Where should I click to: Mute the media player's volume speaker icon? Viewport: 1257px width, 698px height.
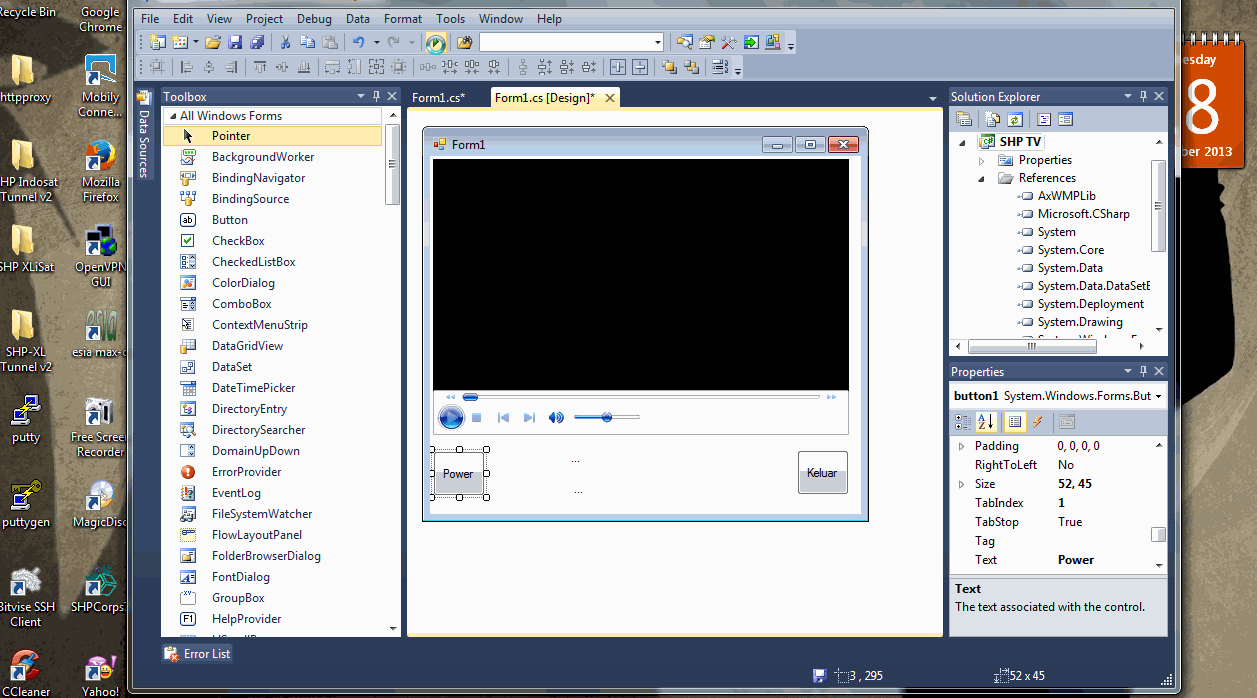pos(556,418)
